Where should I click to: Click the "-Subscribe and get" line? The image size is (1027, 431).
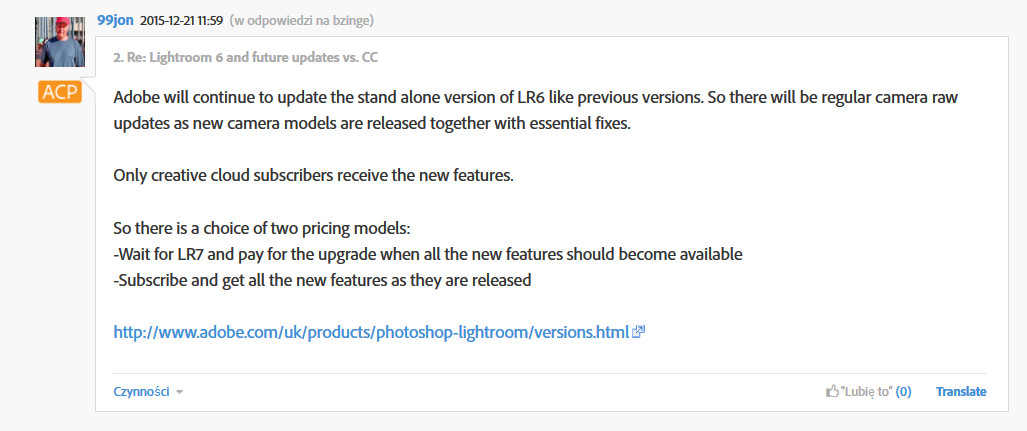[x=322, y=280]
